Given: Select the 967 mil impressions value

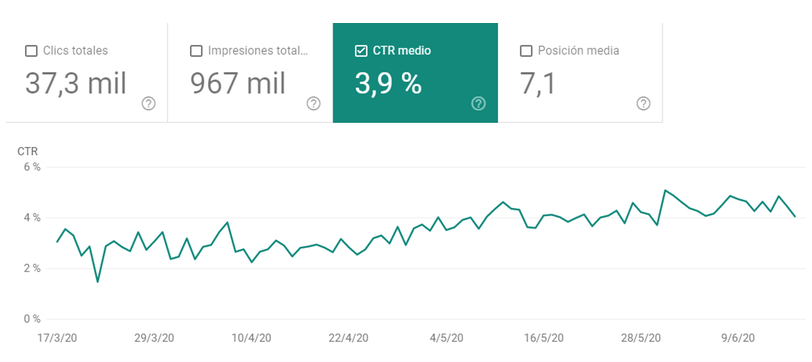Looking at the screenshot, I should click(x=238, y=84).
